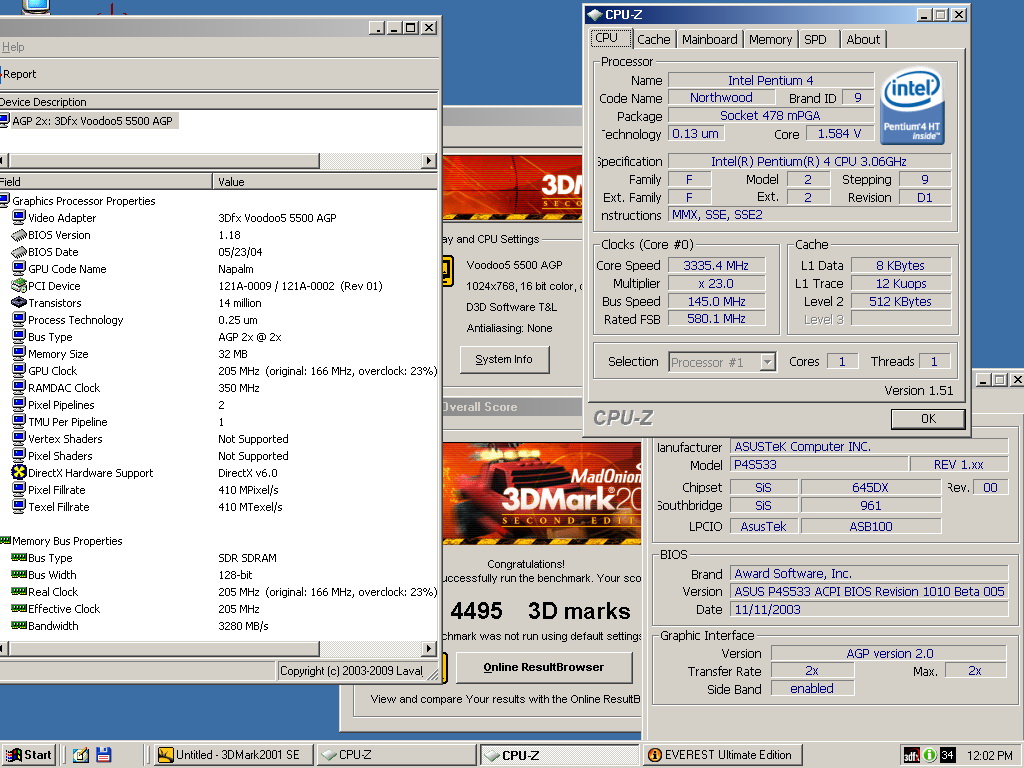
Task: Click the DirectX v6.0 value
Action: click(248, 473)
